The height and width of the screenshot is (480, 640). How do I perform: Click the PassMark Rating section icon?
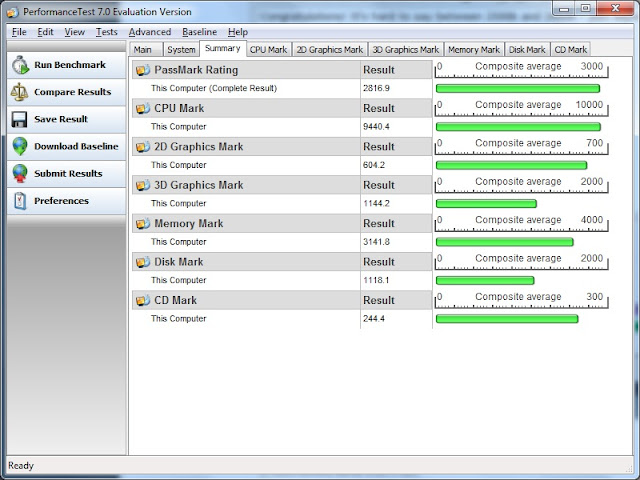[x=143, y=70]
